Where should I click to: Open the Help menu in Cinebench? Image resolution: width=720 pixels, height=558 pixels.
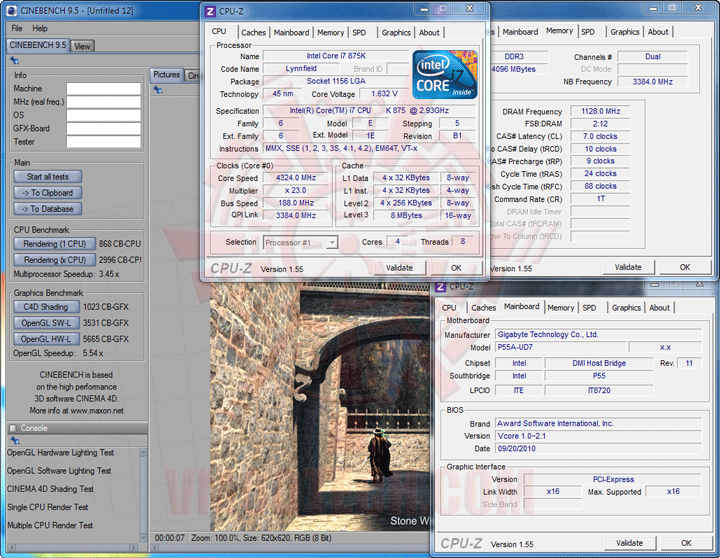pyautogui.click(x=39, y=28)
